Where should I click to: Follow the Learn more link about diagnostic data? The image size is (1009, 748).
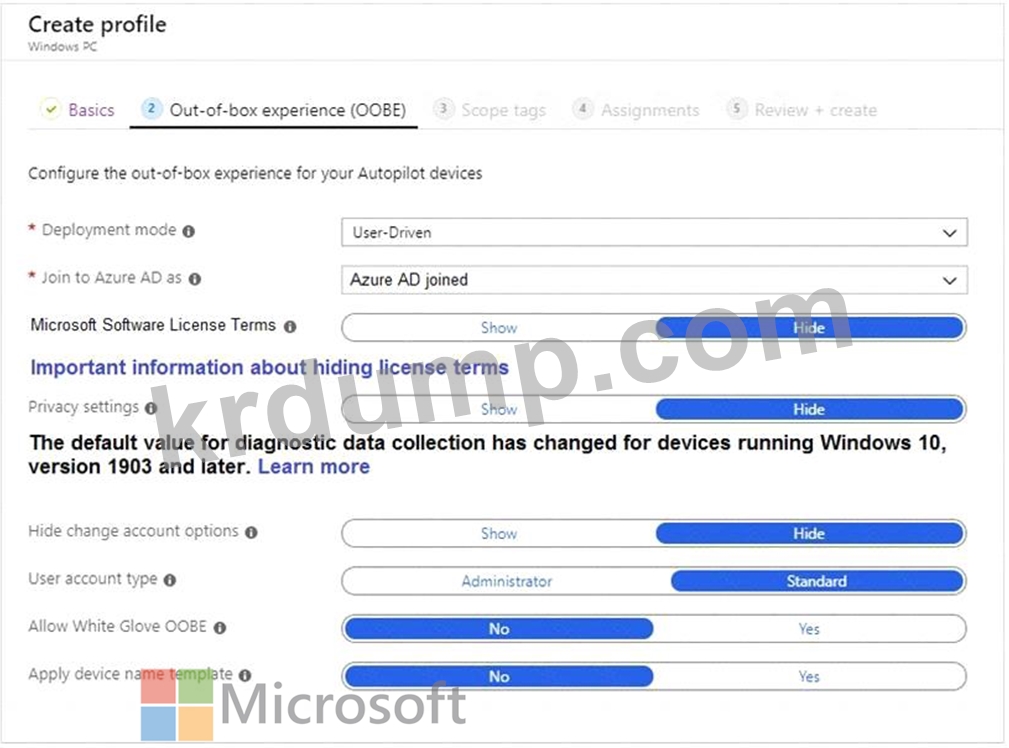(314, 467)
